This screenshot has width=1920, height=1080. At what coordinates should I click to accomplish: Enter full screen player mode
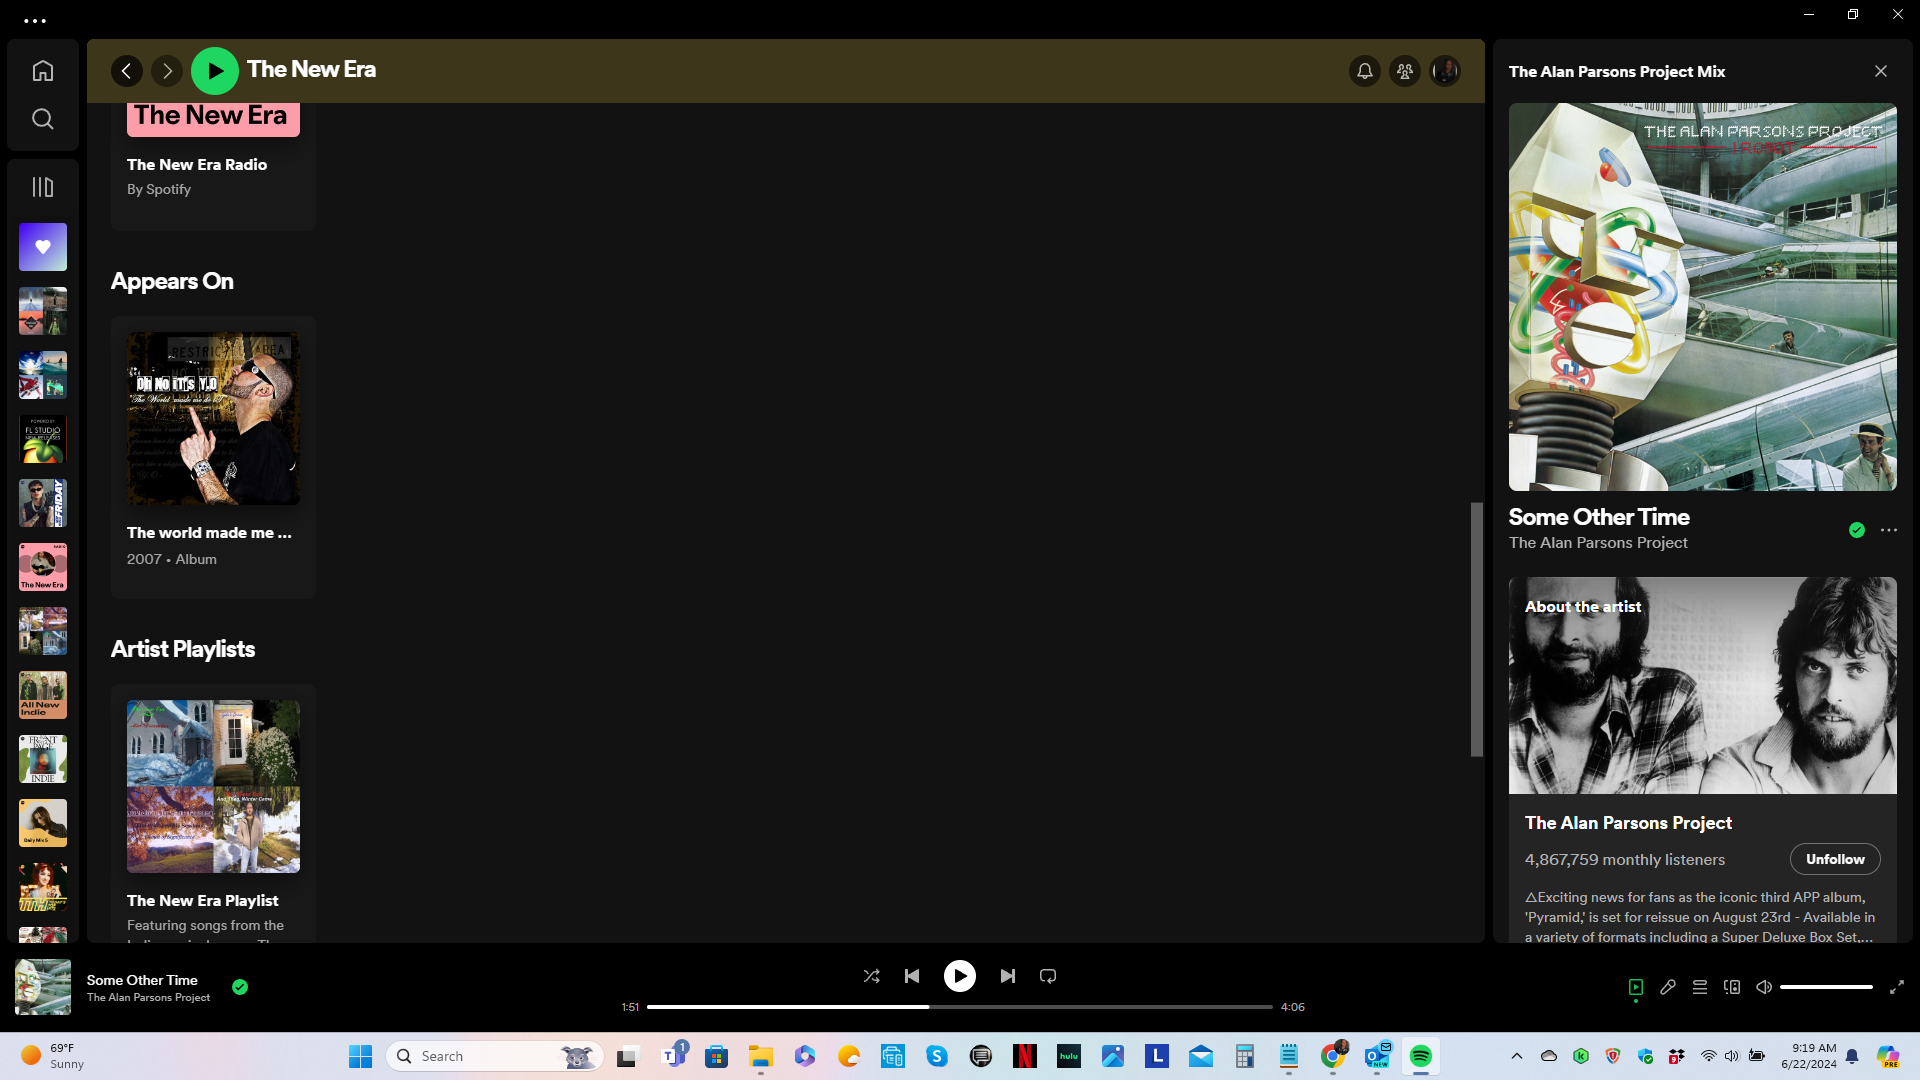pos(1897,987)
